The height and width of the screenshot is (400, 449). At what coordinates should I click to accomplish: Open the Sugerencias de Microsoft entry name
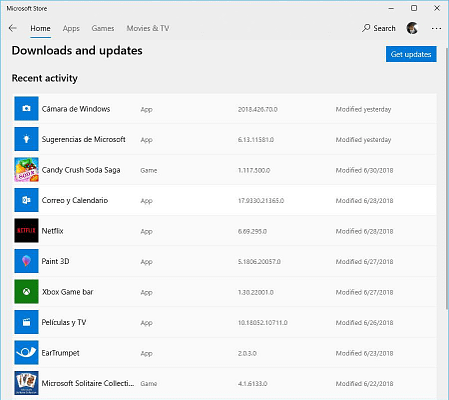coord(83,139)
